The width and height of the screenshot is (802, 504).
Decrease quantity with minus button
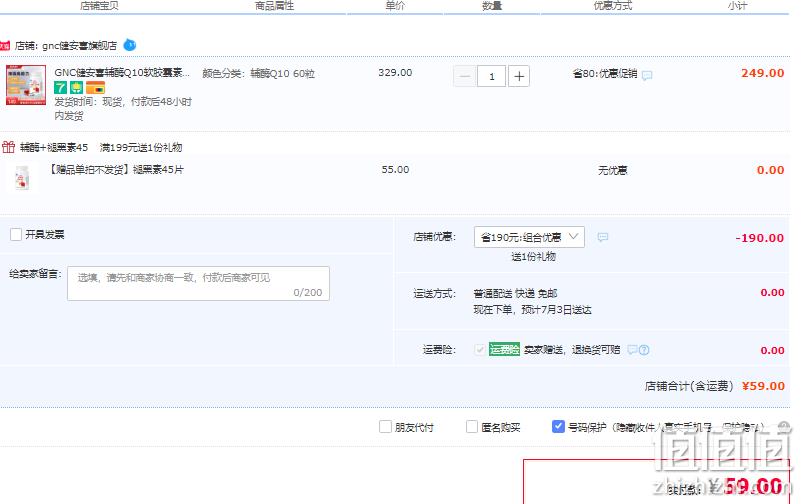tap(464, 76)
